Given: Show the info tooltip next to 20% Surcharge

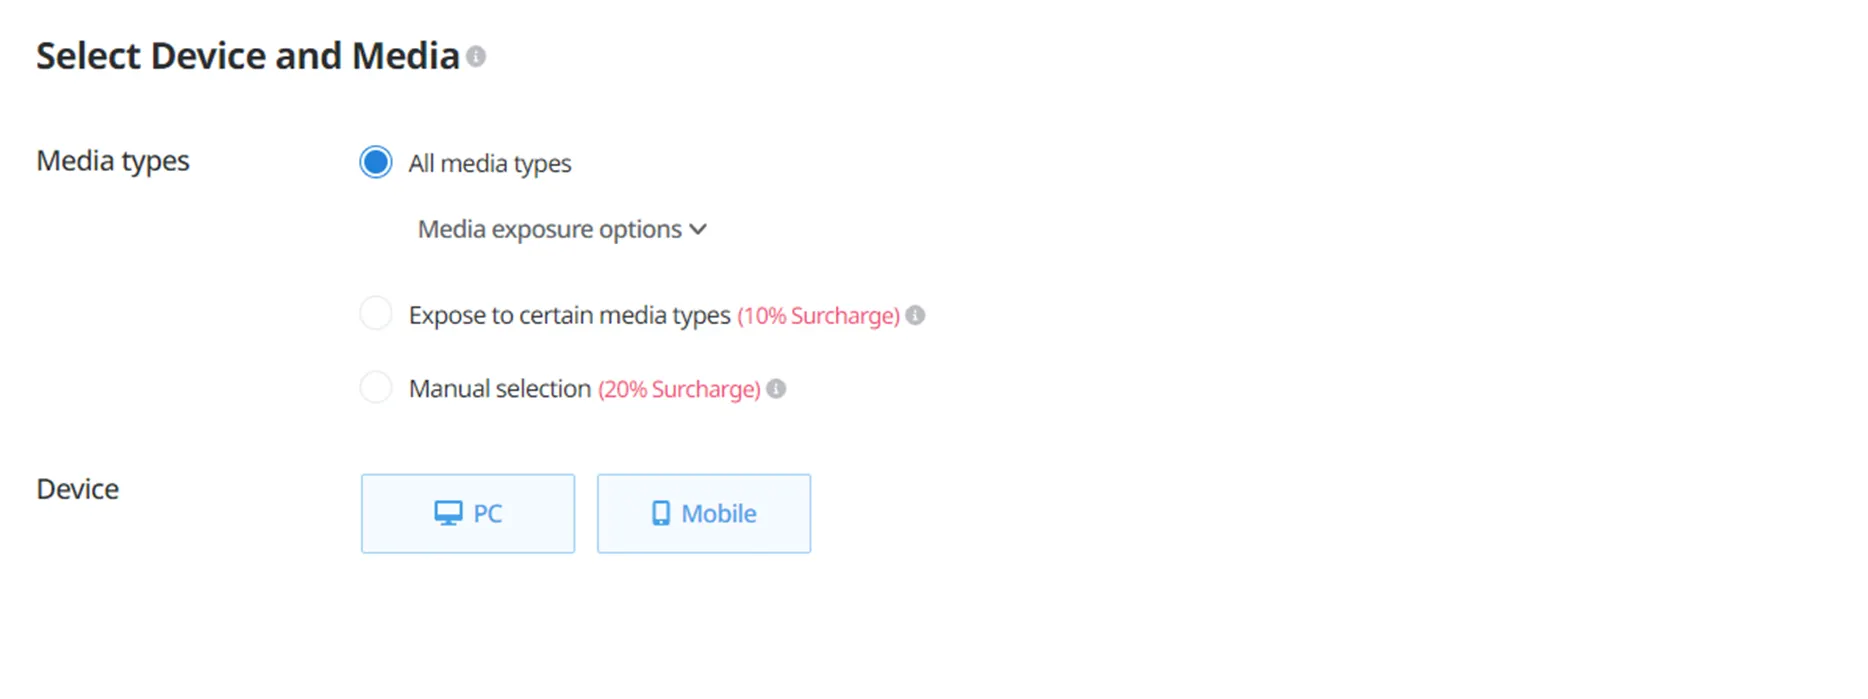Looking at the screenshot, I should tap(776, 389).
